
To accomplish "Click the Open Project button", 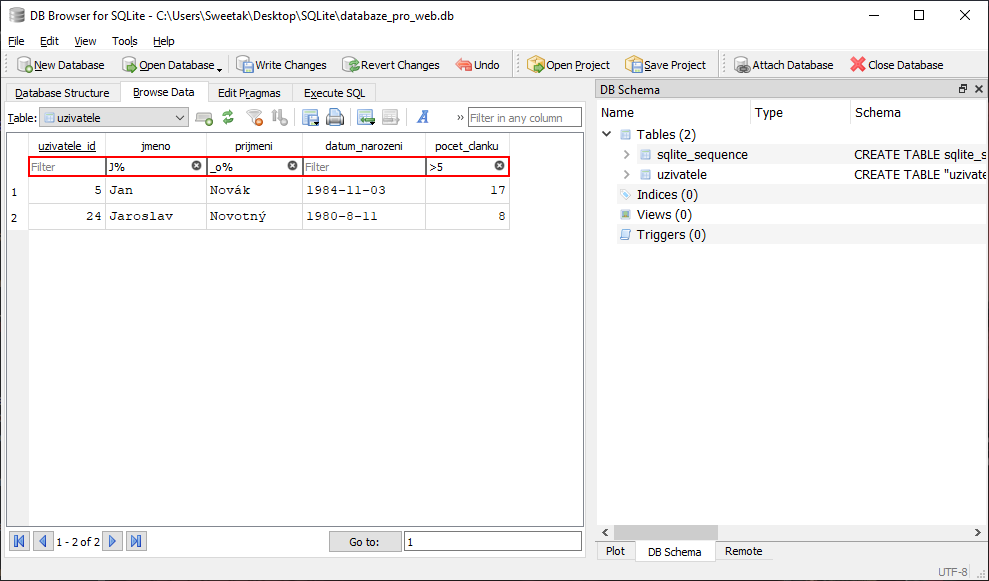I will 568,65.
